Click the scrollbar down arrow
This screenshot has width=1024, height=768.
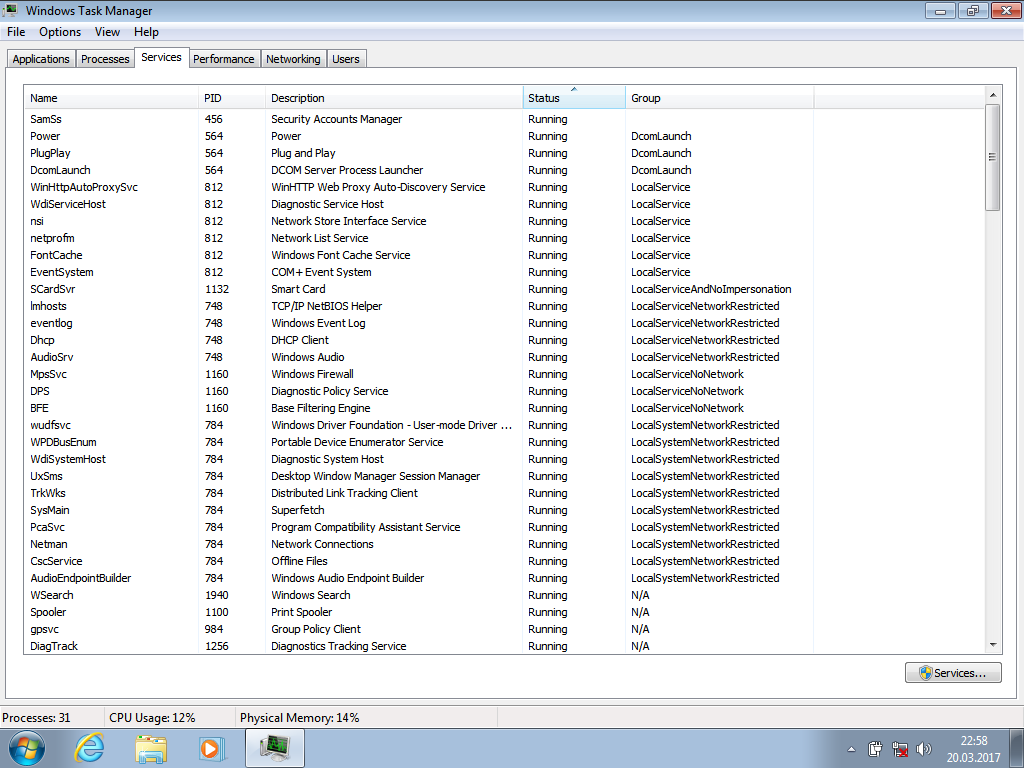pos(993,645)
